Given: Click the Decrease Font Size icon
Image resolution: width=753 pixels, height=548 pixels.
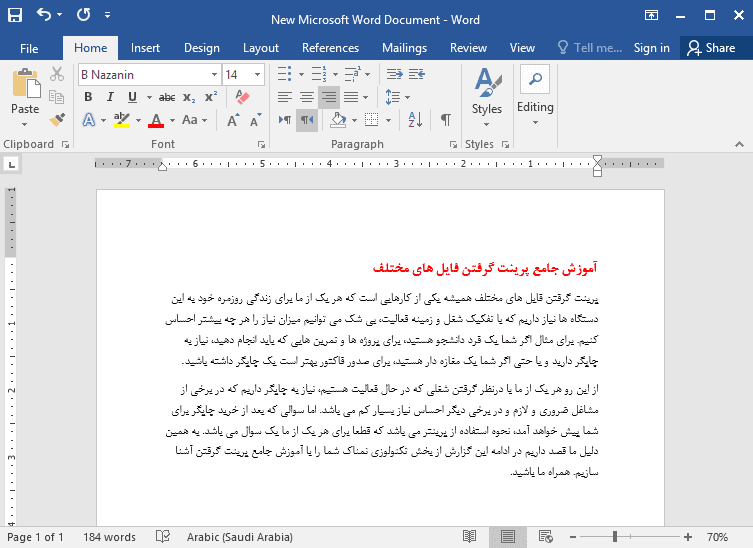Looking at the screenshot, I should [255, 120].
